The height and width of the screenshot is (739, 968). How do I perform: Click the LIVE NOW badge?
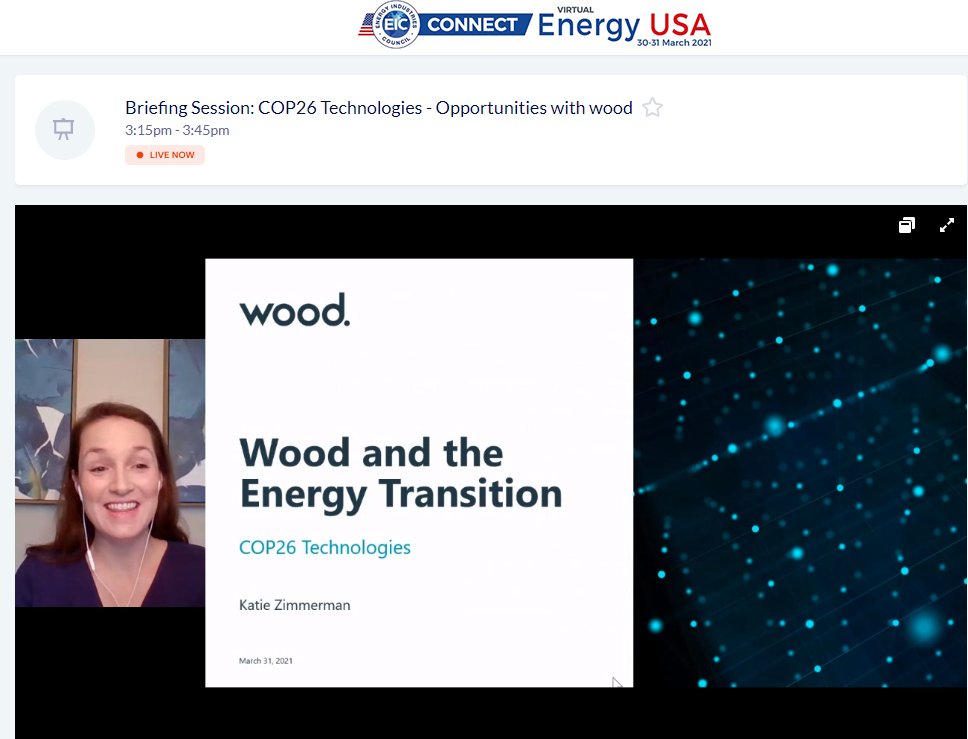coord(165,155)
